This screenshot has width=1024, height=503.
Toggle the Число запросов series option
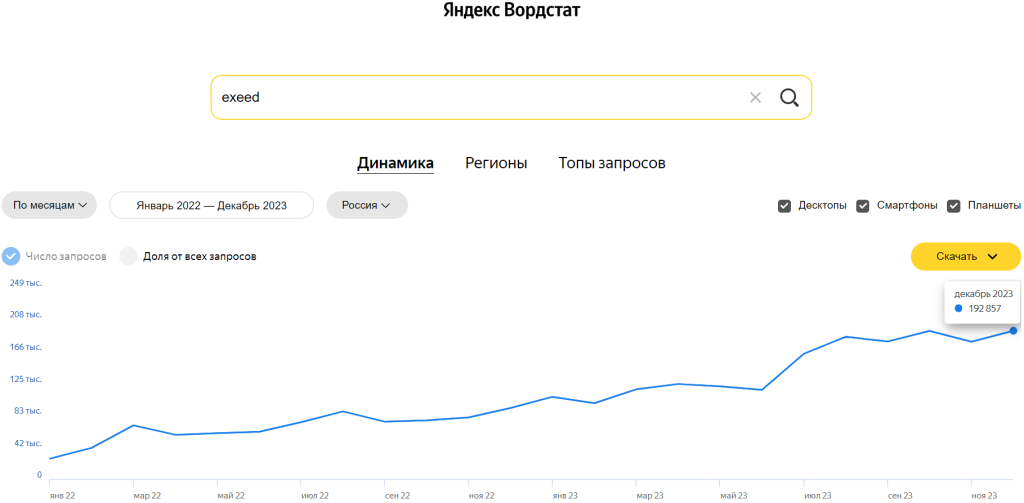pyautogui.click(x=11, y=256)
